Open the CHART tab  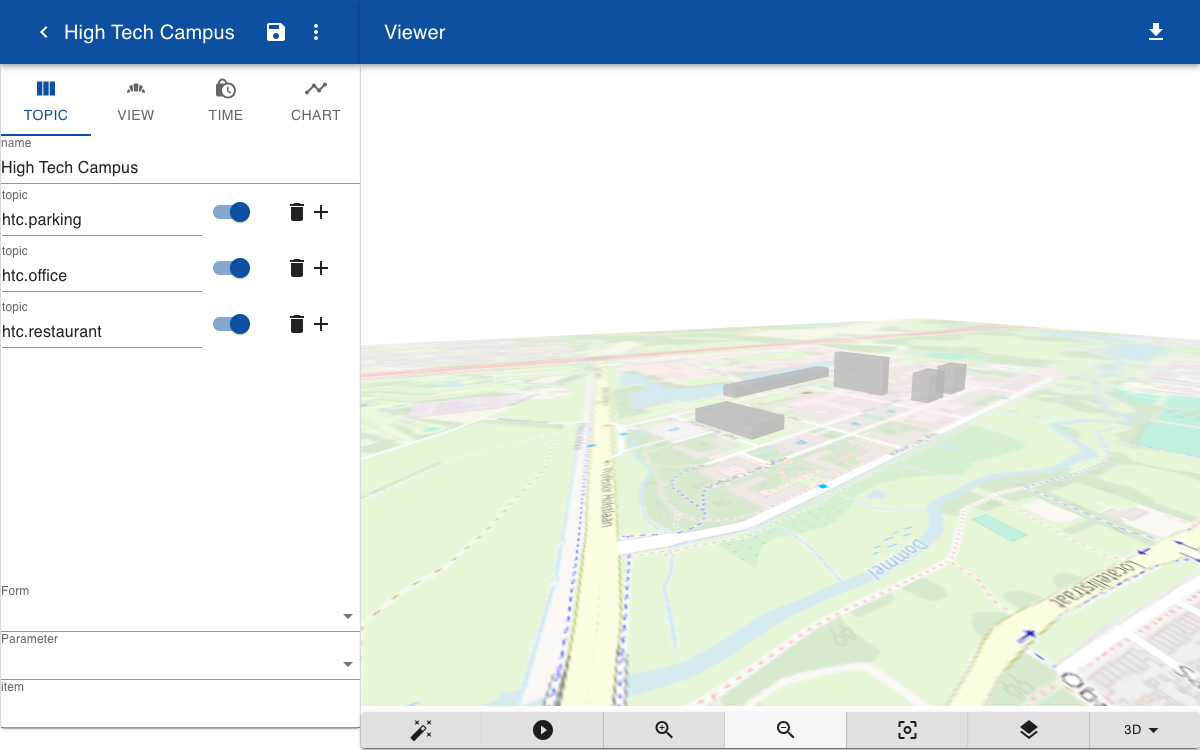point(316,101)
